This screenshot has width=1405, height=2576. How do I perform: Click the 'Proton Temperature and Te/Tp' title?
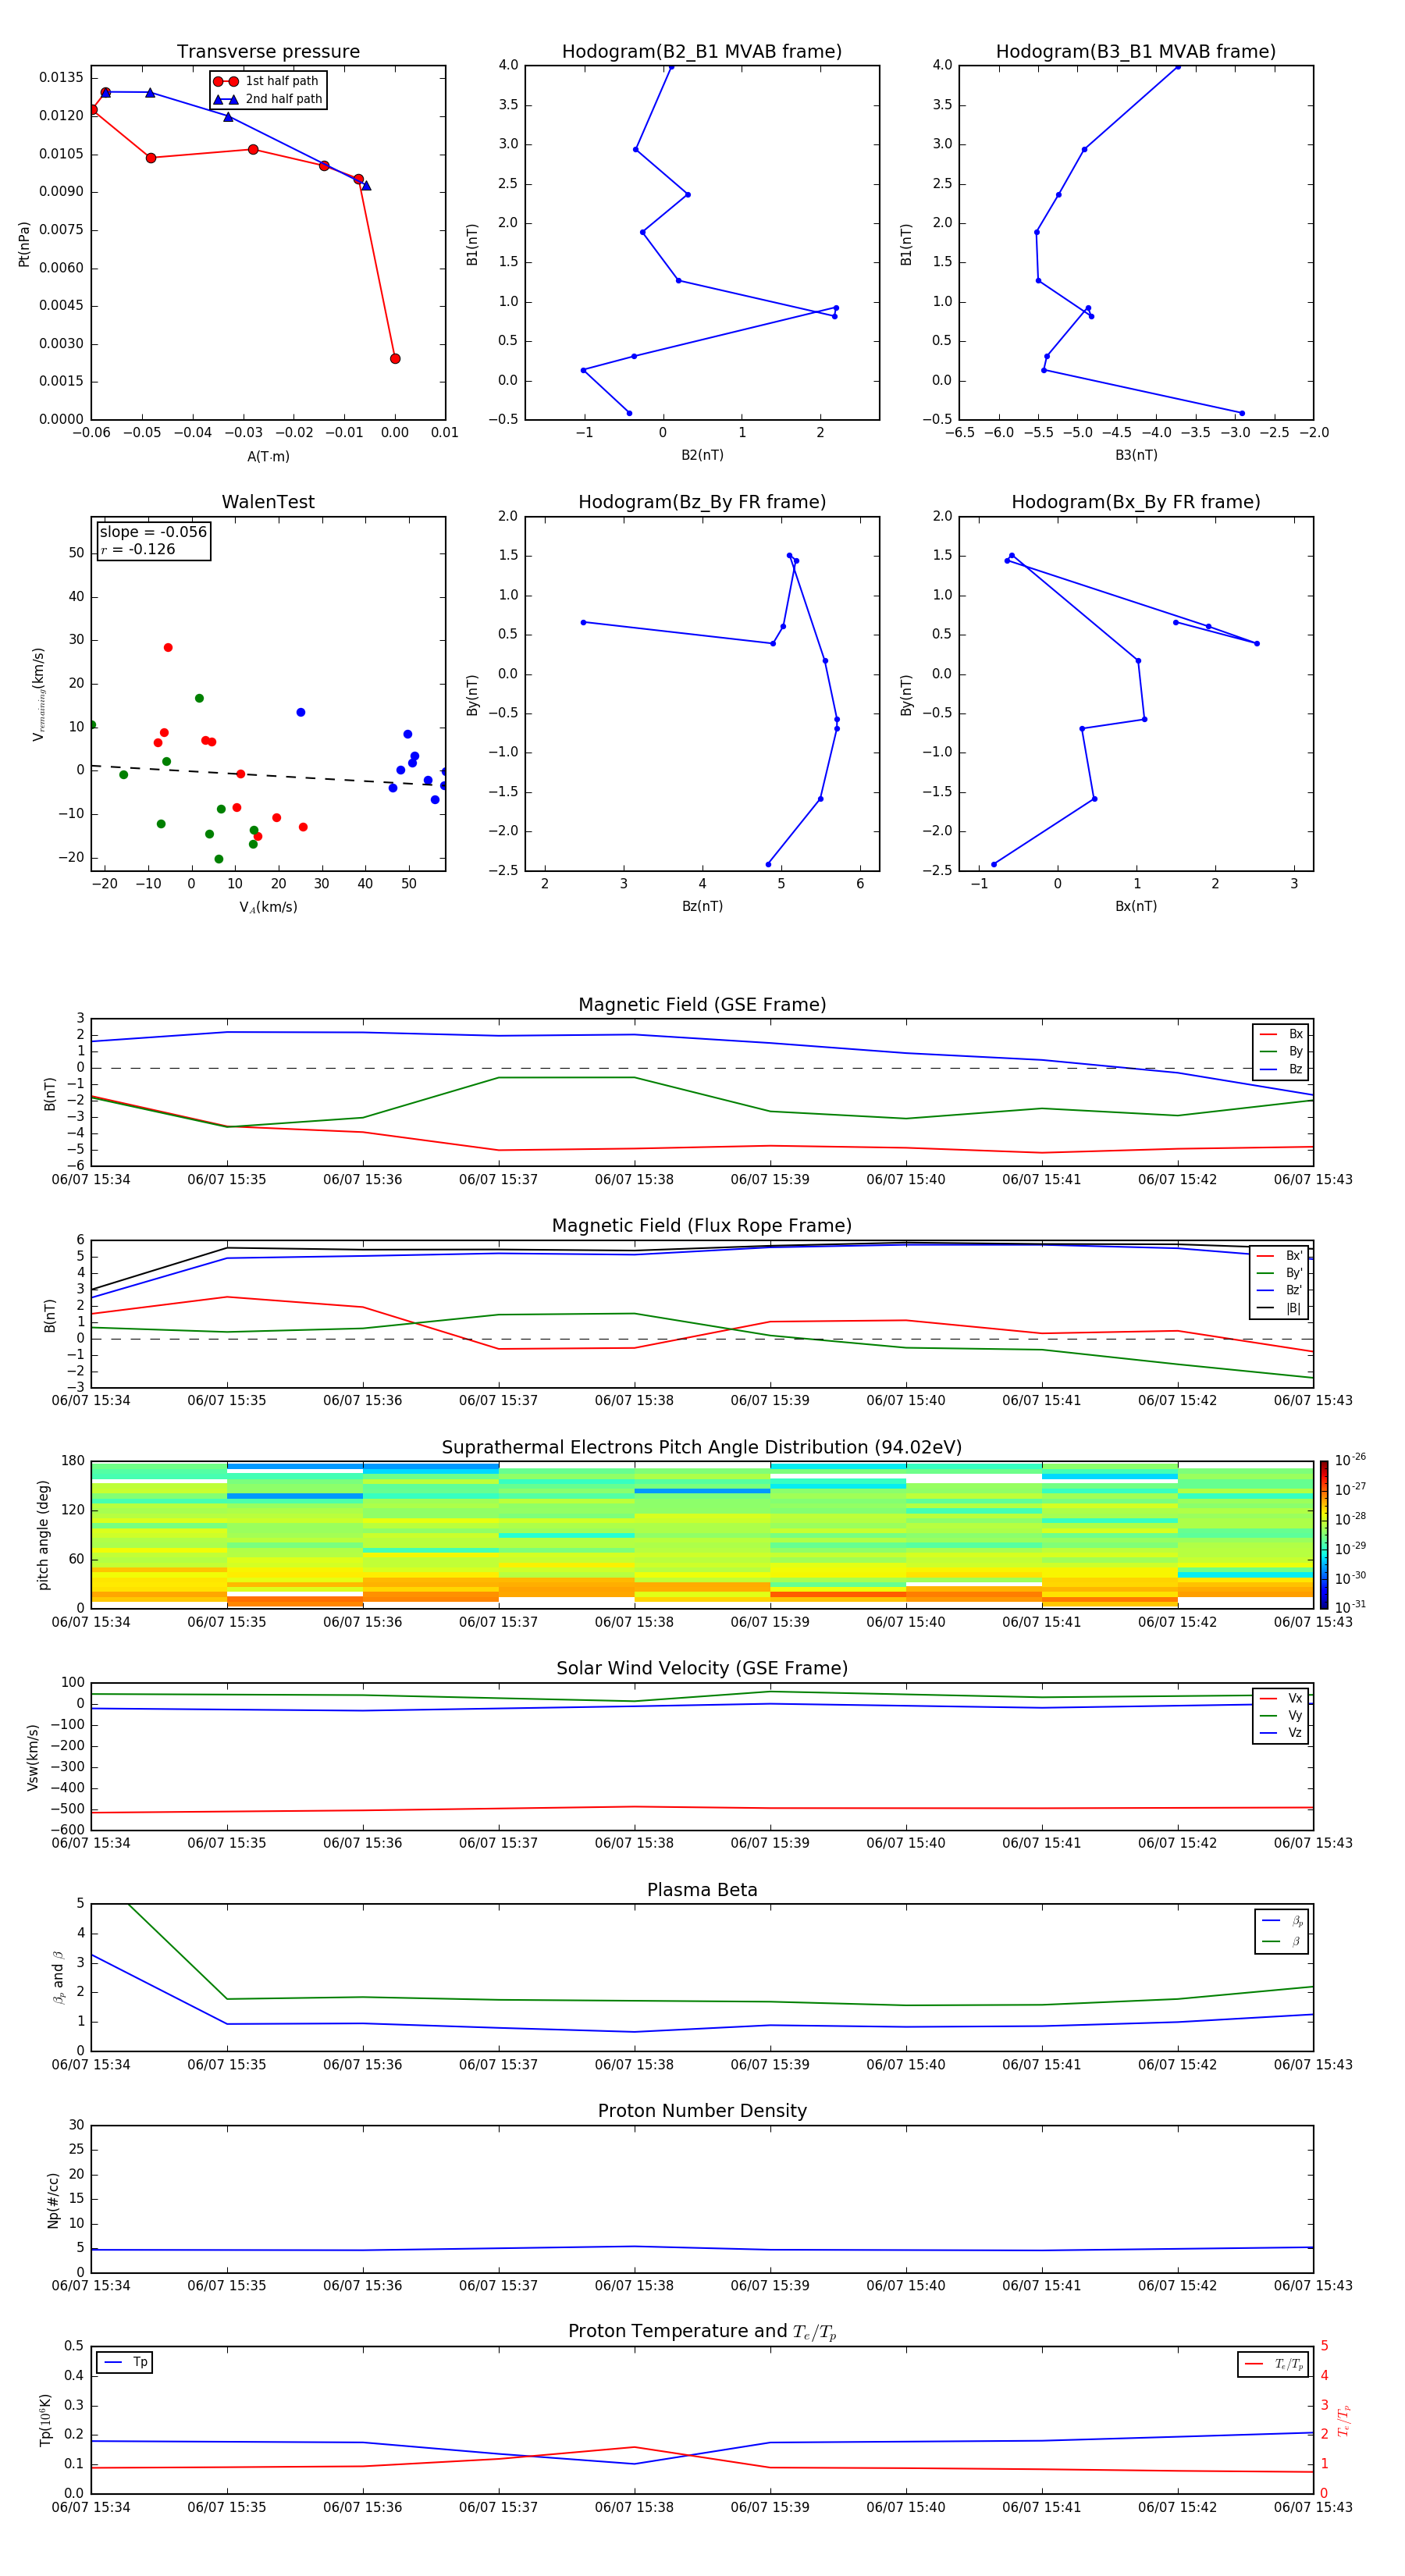[x=702, y=2332]
